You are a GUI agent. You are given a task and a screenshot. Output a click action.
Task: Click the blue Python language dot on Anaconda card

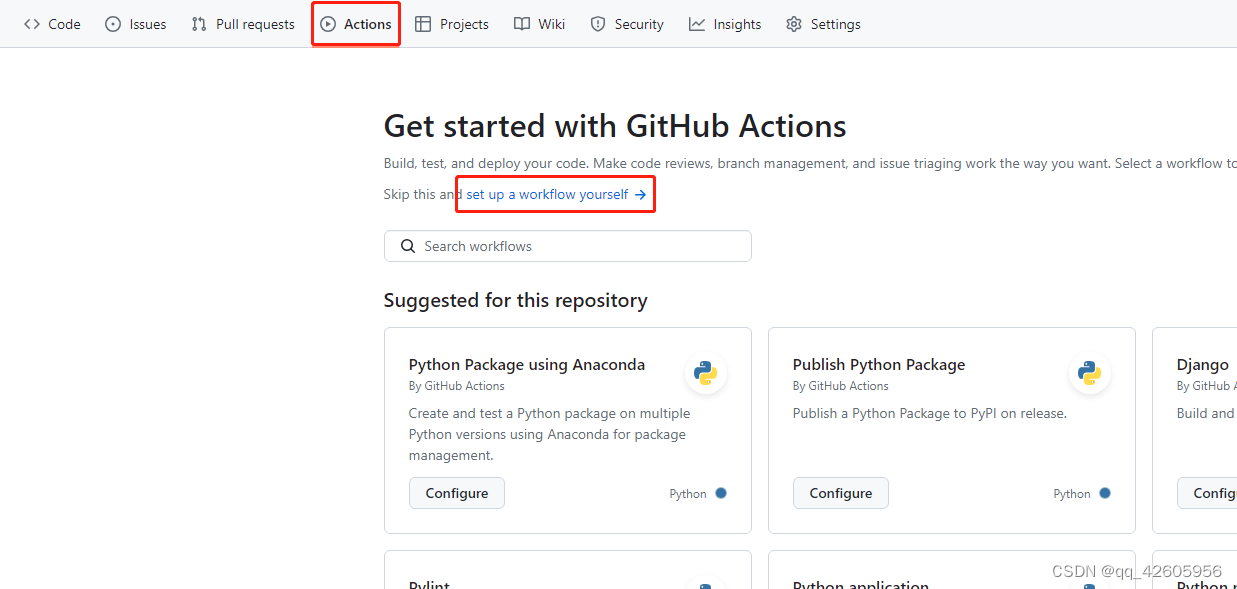[x=721, y=493]
